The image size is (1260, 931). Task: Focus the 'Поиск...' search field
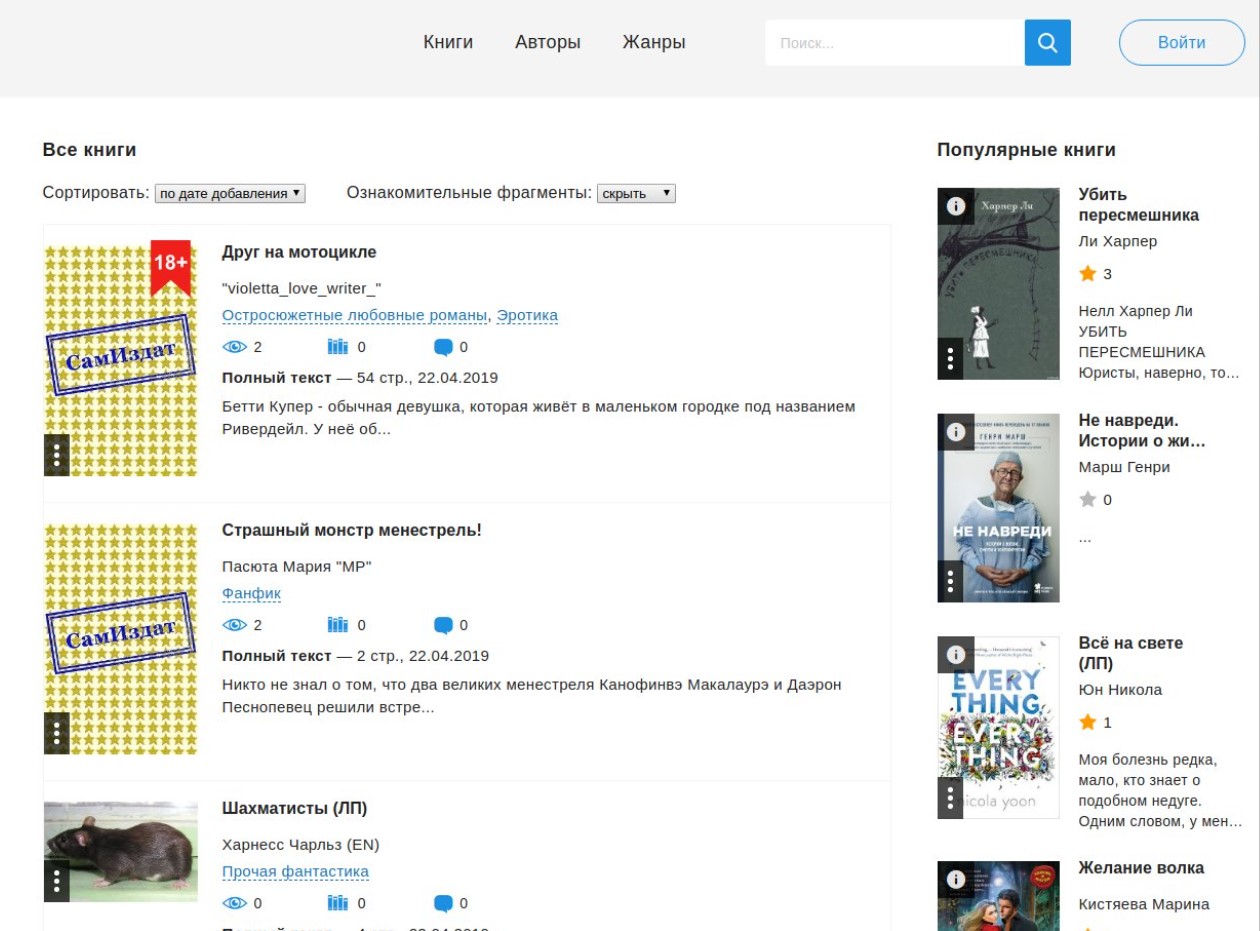(x=894, y=43)
